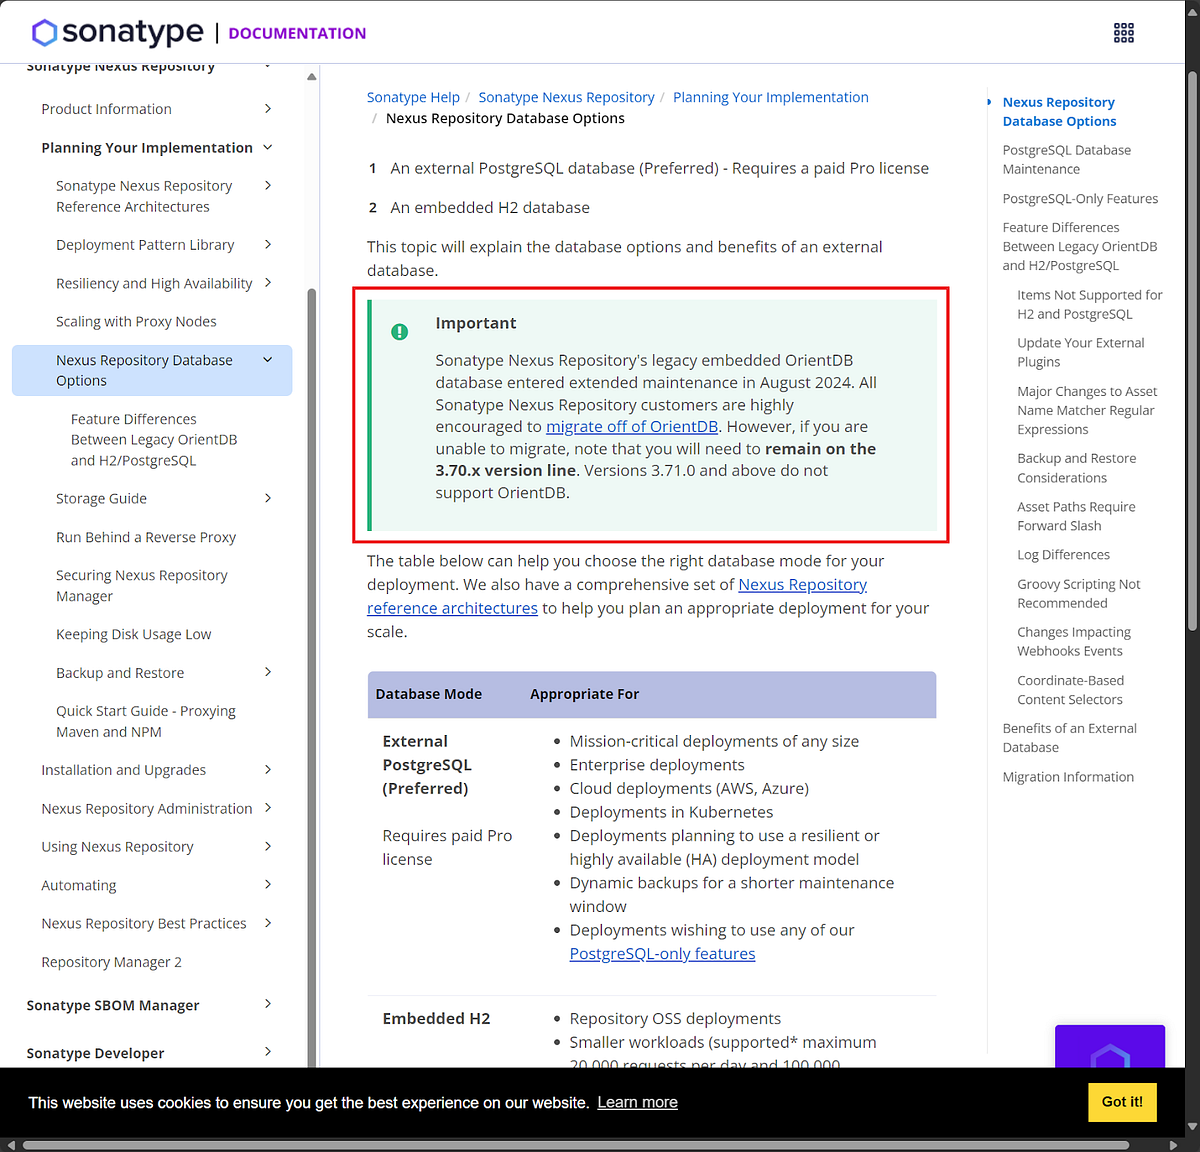Jump to PostgreSQL-Only Features section
1200x1152 pixels.
coord(1080,199)
